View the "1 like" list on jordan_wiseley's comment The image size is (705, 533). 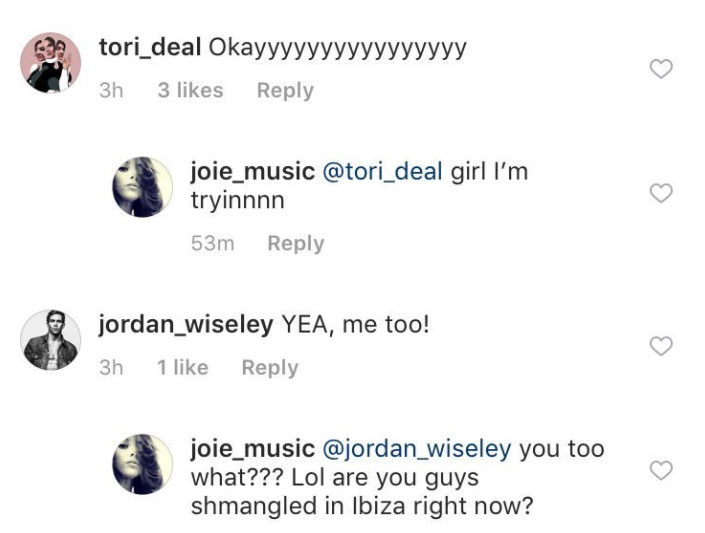(183, 367)
